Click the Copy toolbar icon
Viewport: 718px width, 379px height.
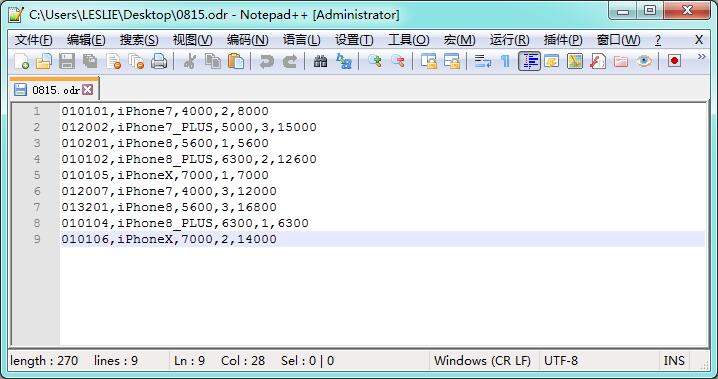(x=212, y=61)
